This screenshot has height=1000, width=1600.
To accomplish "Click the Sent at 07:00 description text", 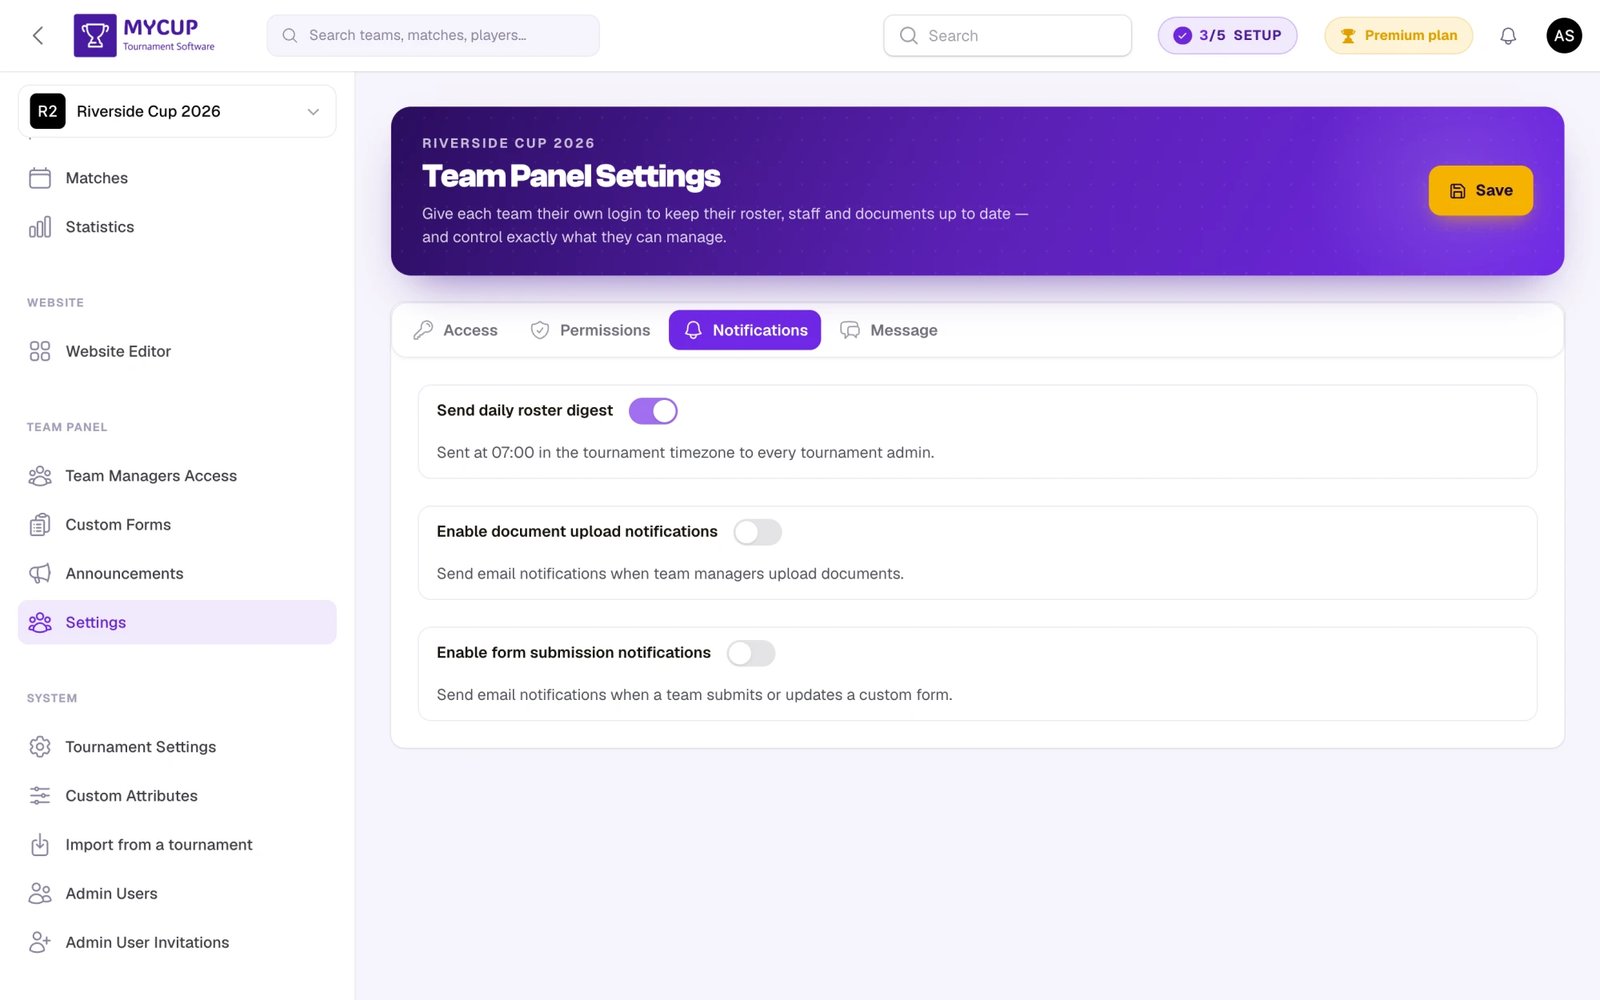I will coord(685,453).
